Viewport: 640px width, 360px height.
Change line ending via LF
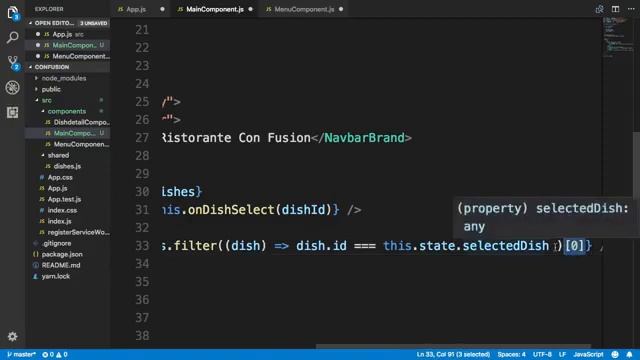(562, 354)
